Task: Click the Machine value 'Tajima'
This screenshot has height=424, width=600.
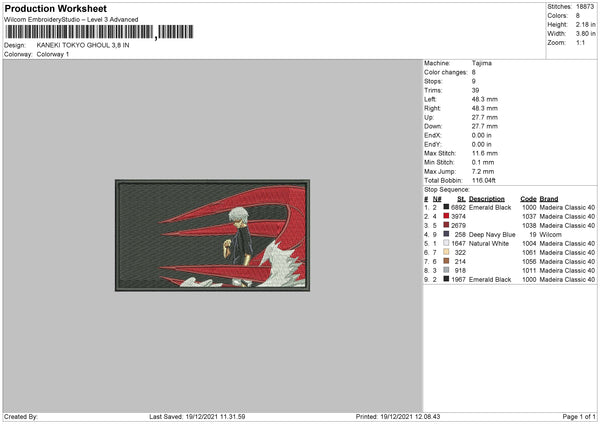Action: (x=482, y=63)
